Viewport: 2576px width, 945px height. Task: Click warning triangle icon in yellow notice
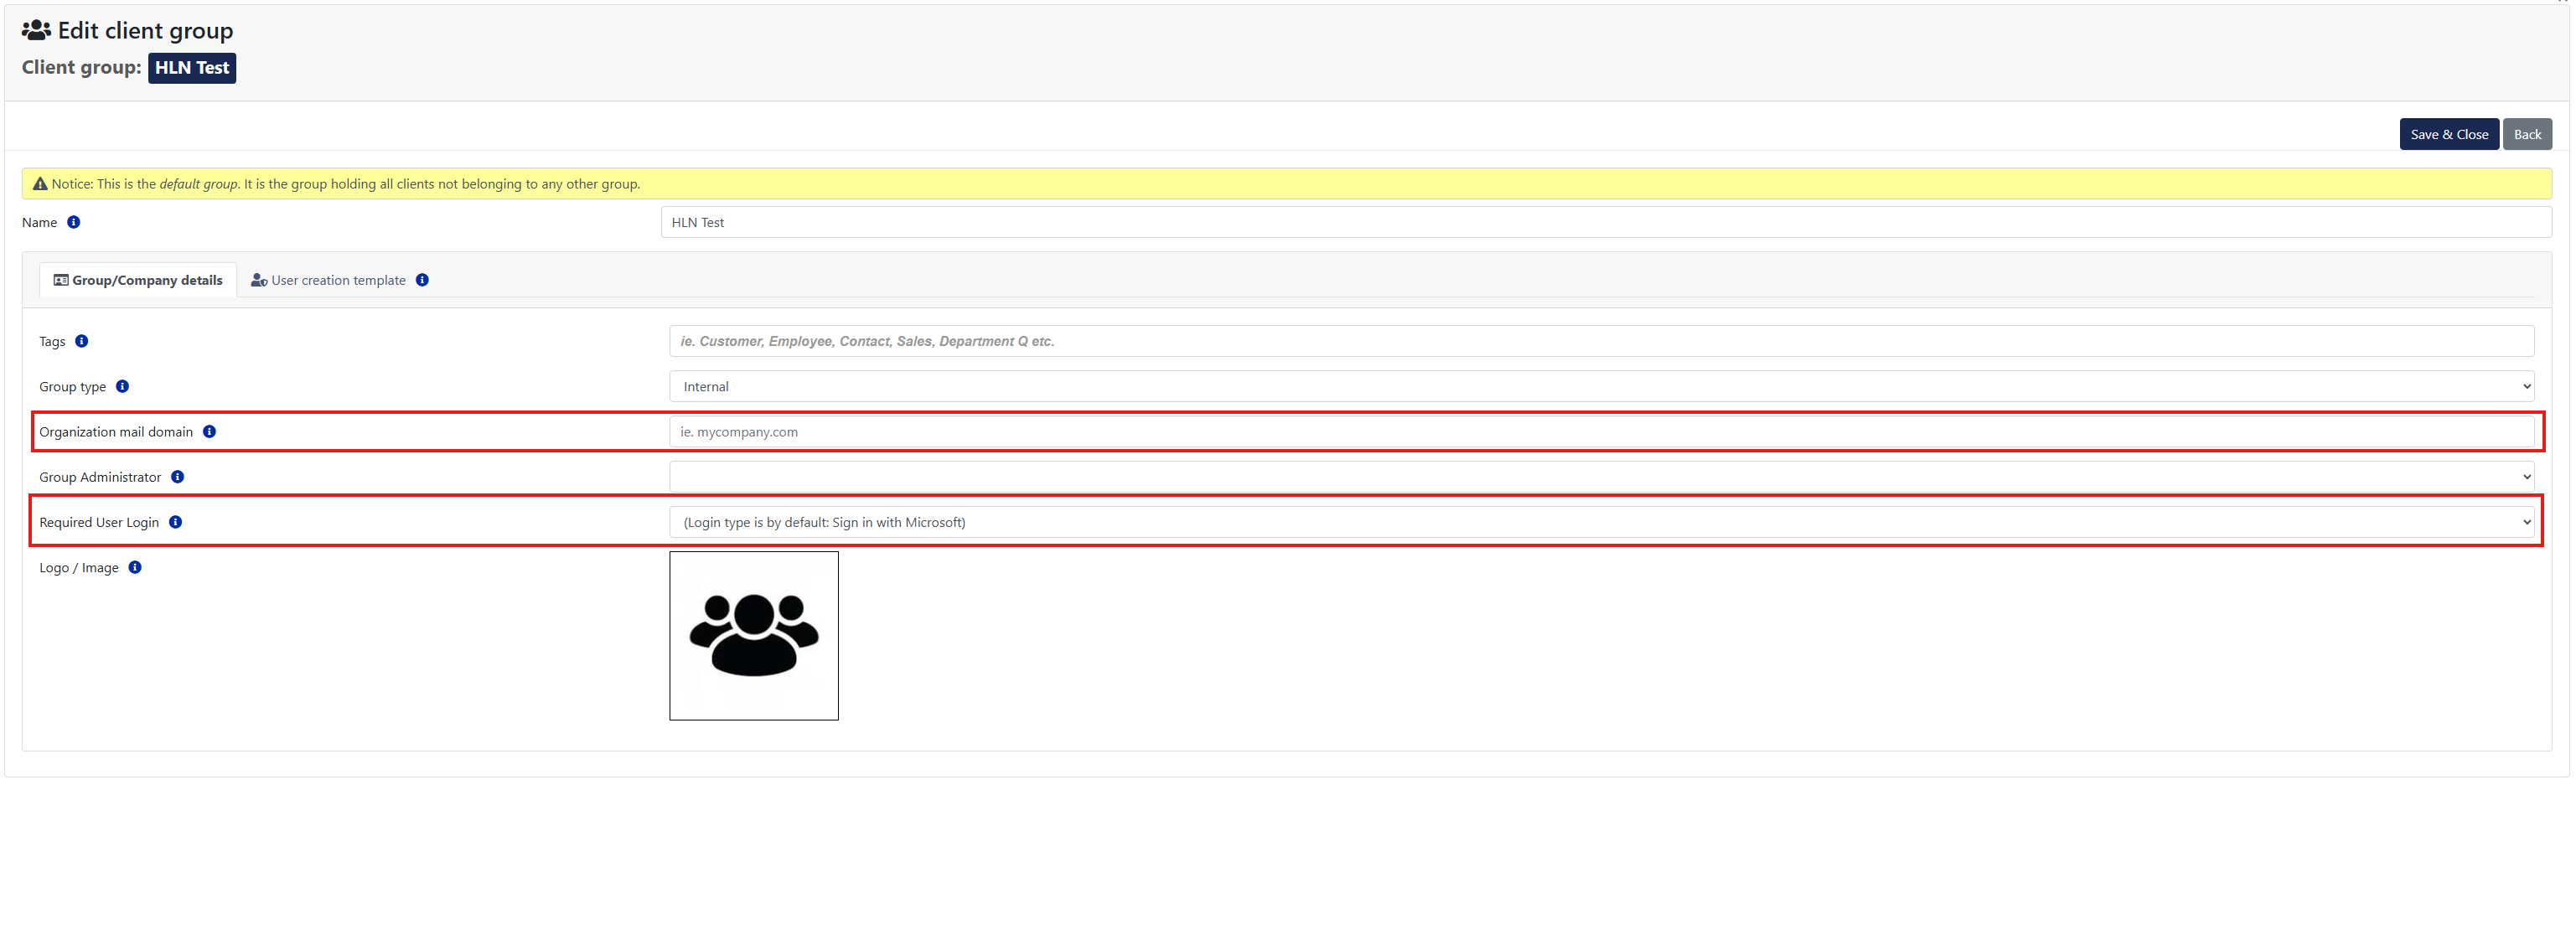click(40, 184)
